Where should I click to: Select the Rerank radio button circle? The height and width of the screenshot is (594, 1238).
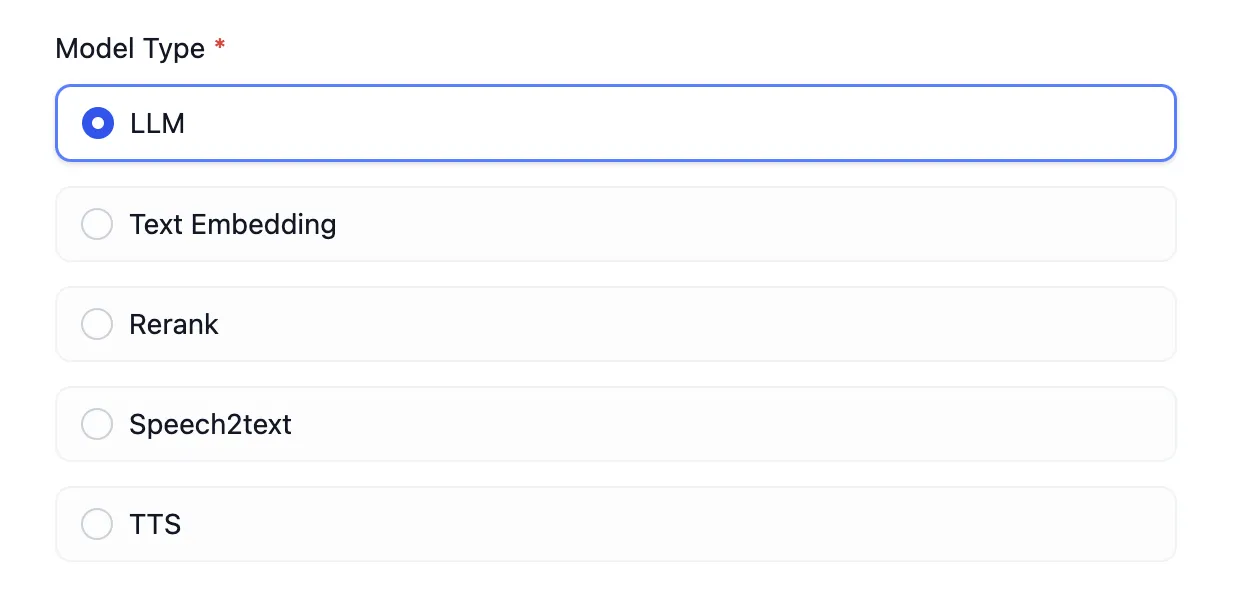pyautogui.click(x=97, y=324)
